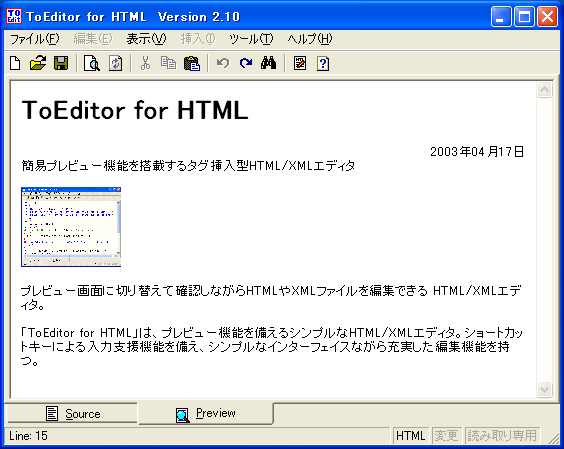Click the 'ToEditor for HTML' page heading

[x=135, y=110]
